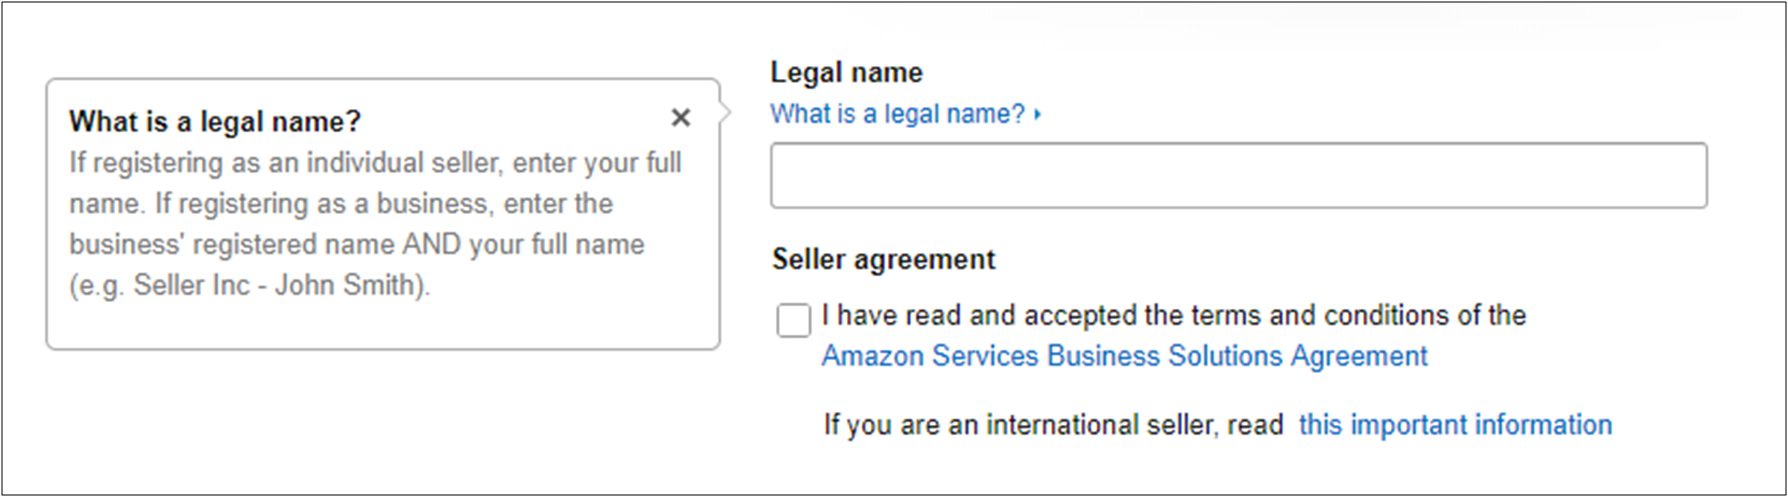This screenshot has height=496, width=1788.
Task: Click the tooltip's bold "What is a legal name?" title
Action: point(214,122)
